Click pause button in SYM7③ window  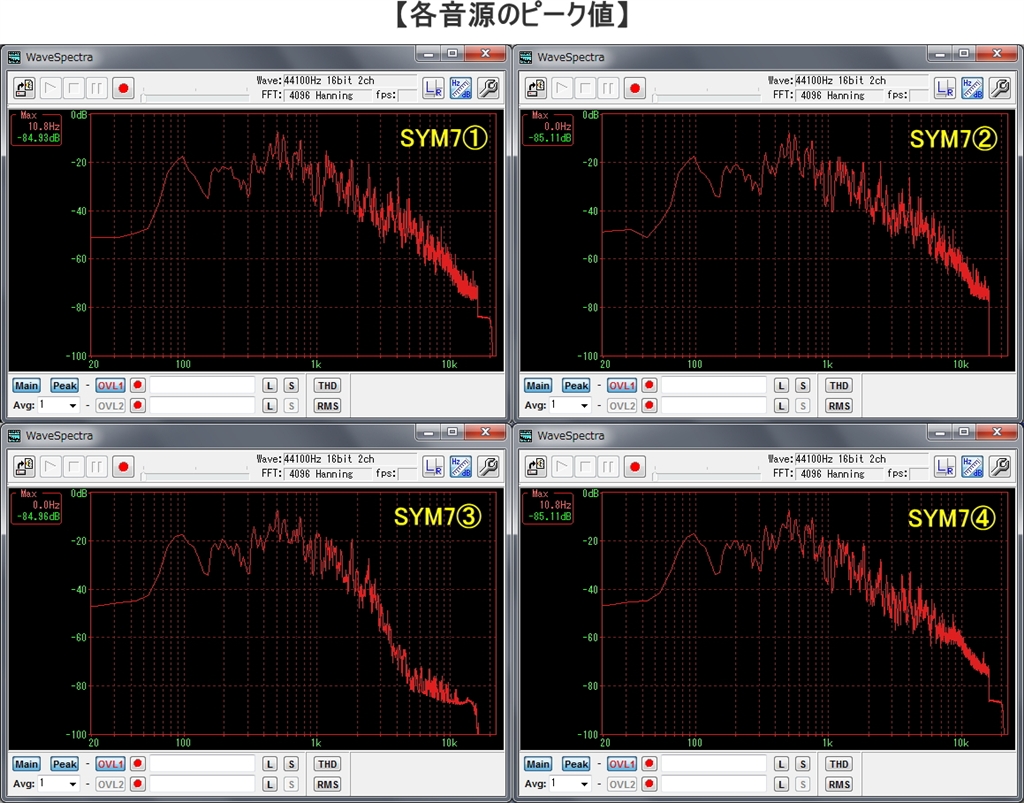coord(97,467)
